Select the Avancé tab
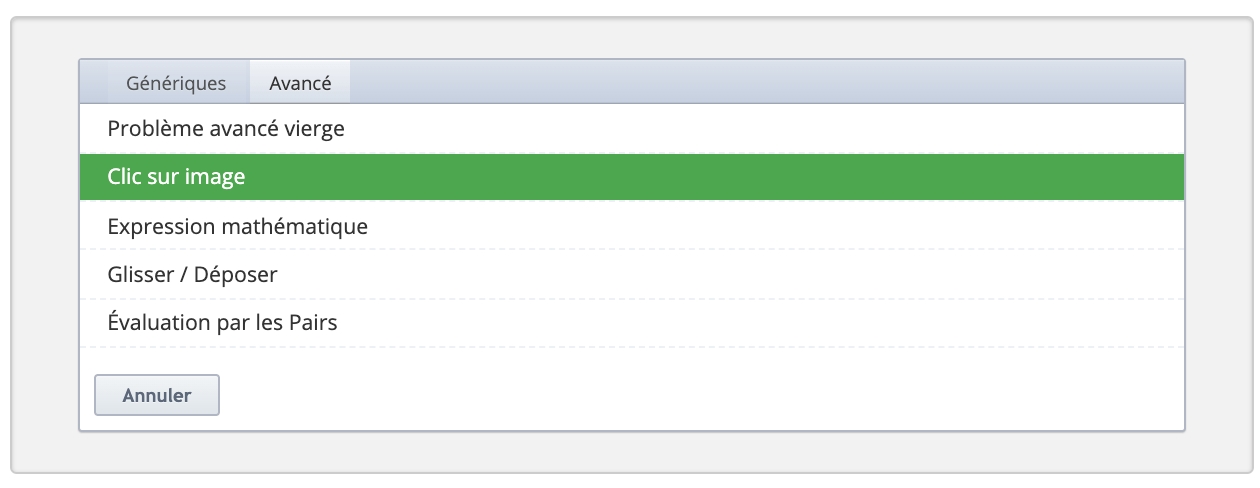Screen dimensions: 1260x488 pos(300,84)
